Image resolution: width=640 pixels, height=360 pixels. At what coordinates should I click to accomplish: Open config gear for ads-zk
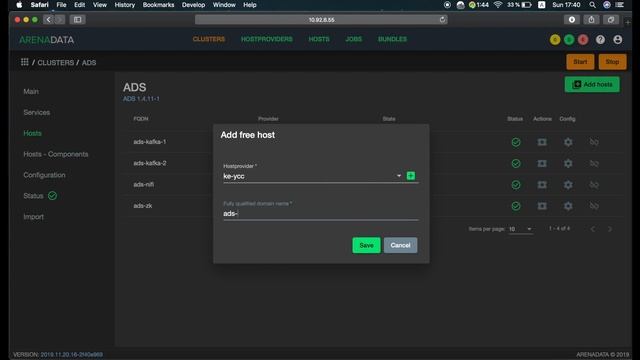coord(568,206)
